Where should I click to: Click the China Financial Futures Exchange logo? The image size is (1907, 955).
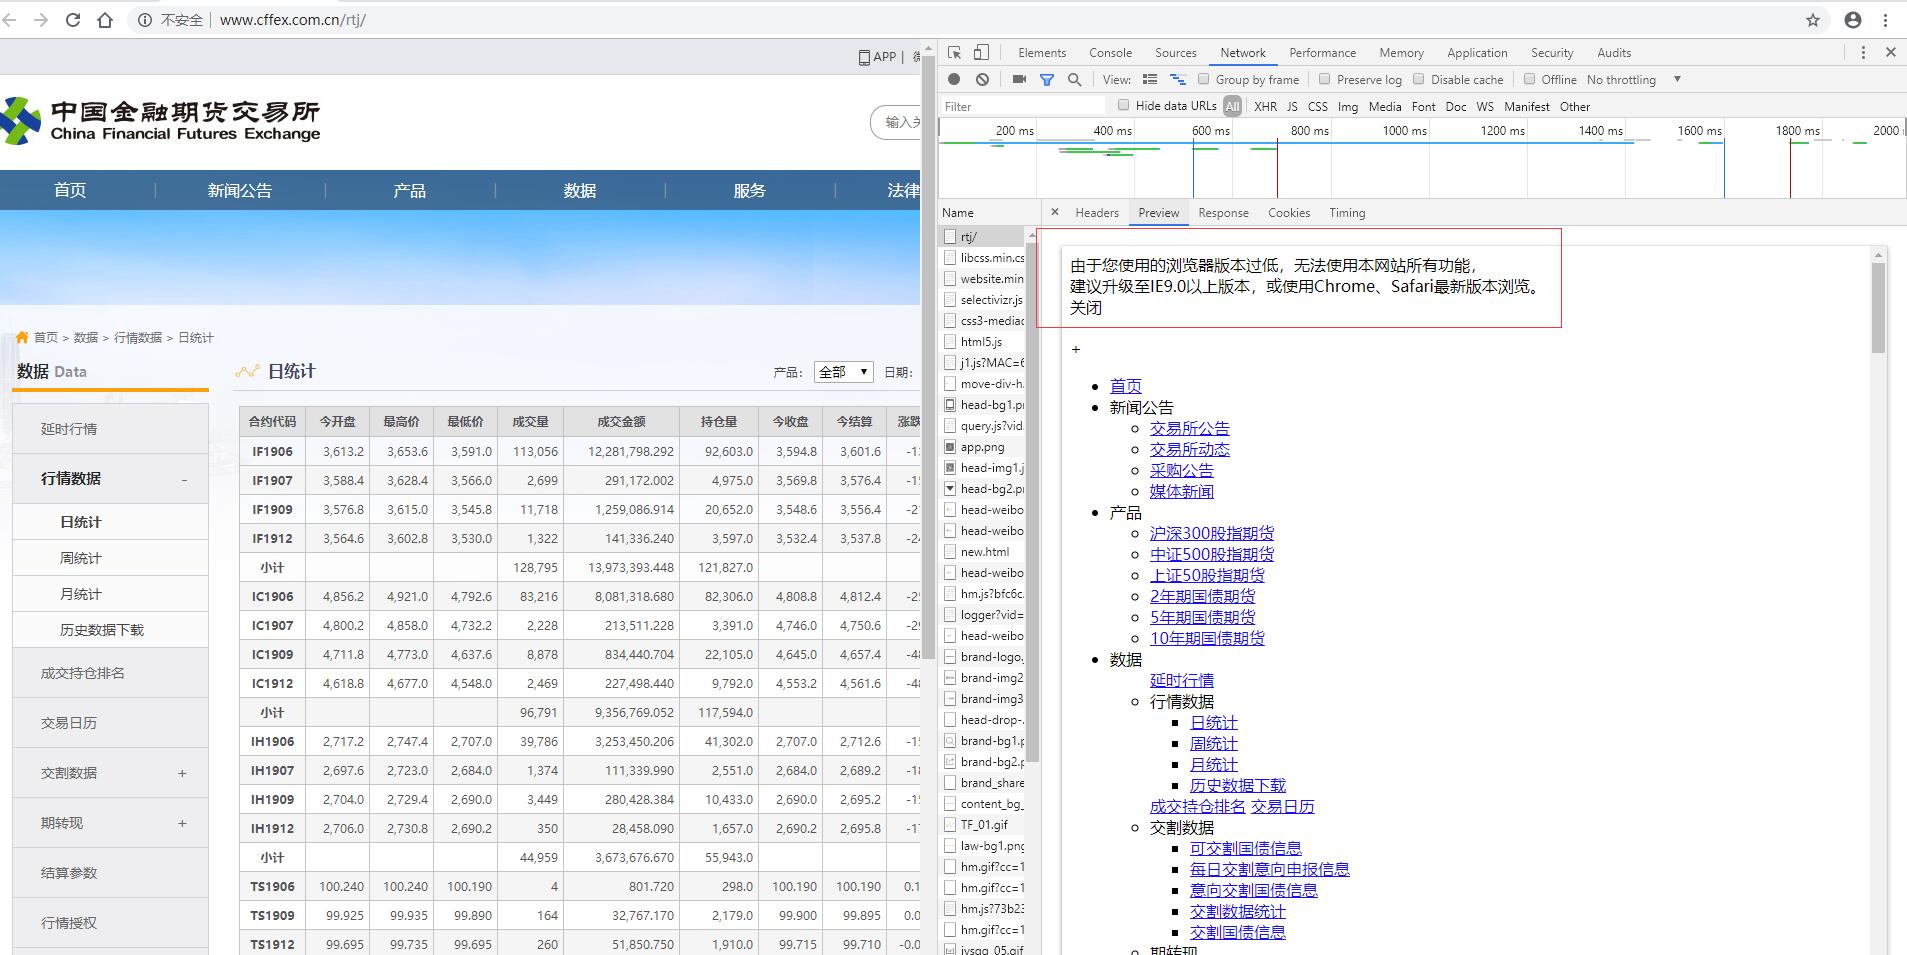161,122
